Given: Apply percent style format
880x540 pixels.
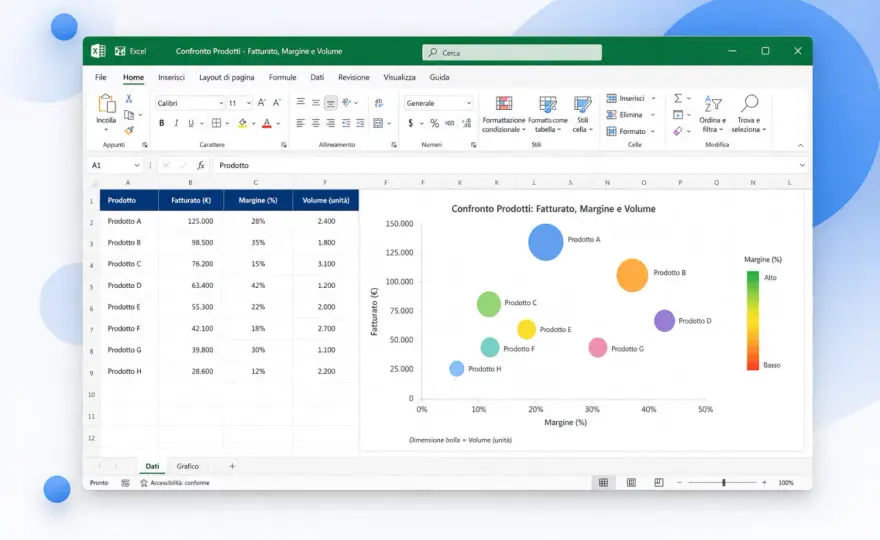Looking at the screenshot, I should [x=434, y=123].
